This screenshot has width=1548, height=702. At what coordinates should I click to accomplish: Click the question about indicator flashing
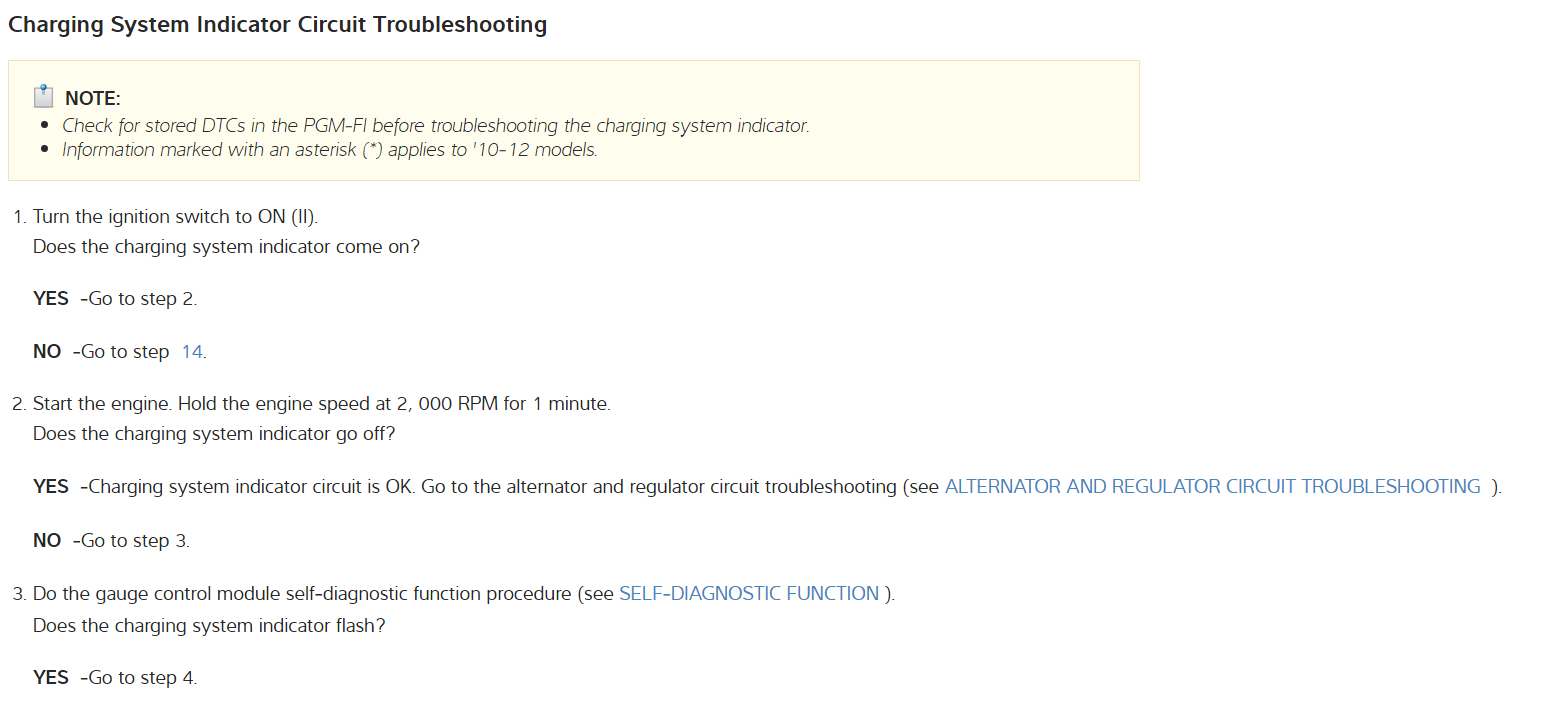[x=209, y=625]
